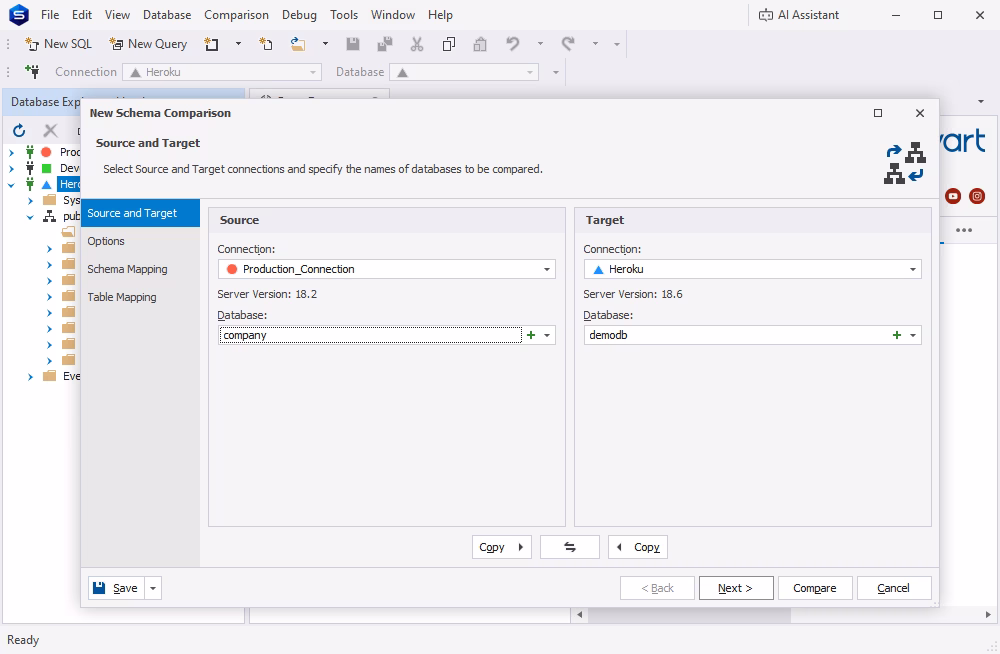Close the New Schema Comparison dialog
This screenshot has height=654, width=1000.
(920, 113)
